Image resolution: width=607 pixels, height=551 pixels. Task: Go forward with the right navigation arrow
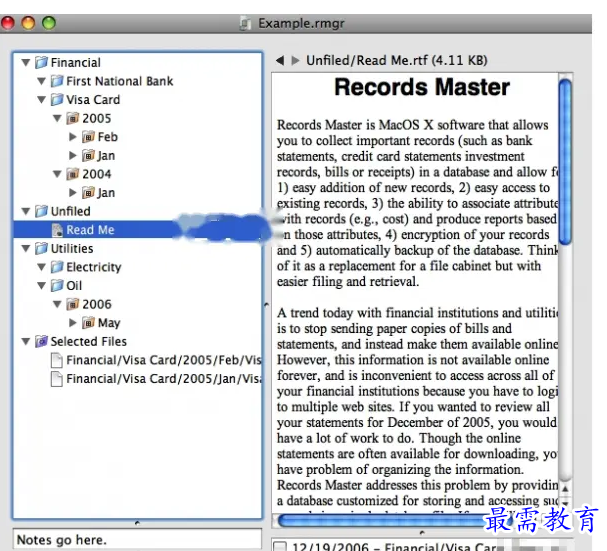[x=295, y=60]
